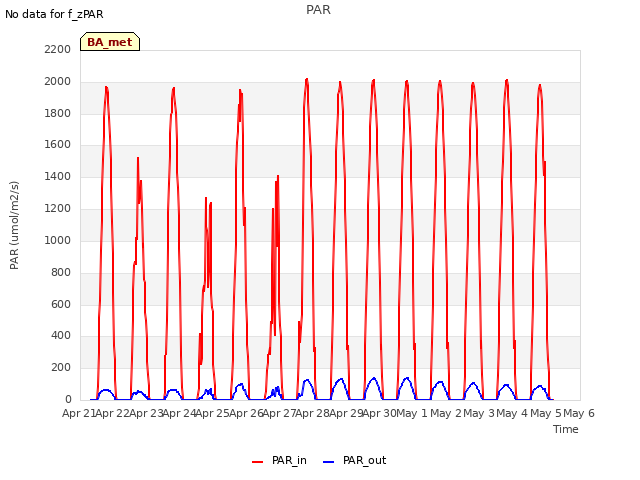Viewport: 640px width, 480px height.
Task: Click the x-axis label May 6
Action: 579,413
